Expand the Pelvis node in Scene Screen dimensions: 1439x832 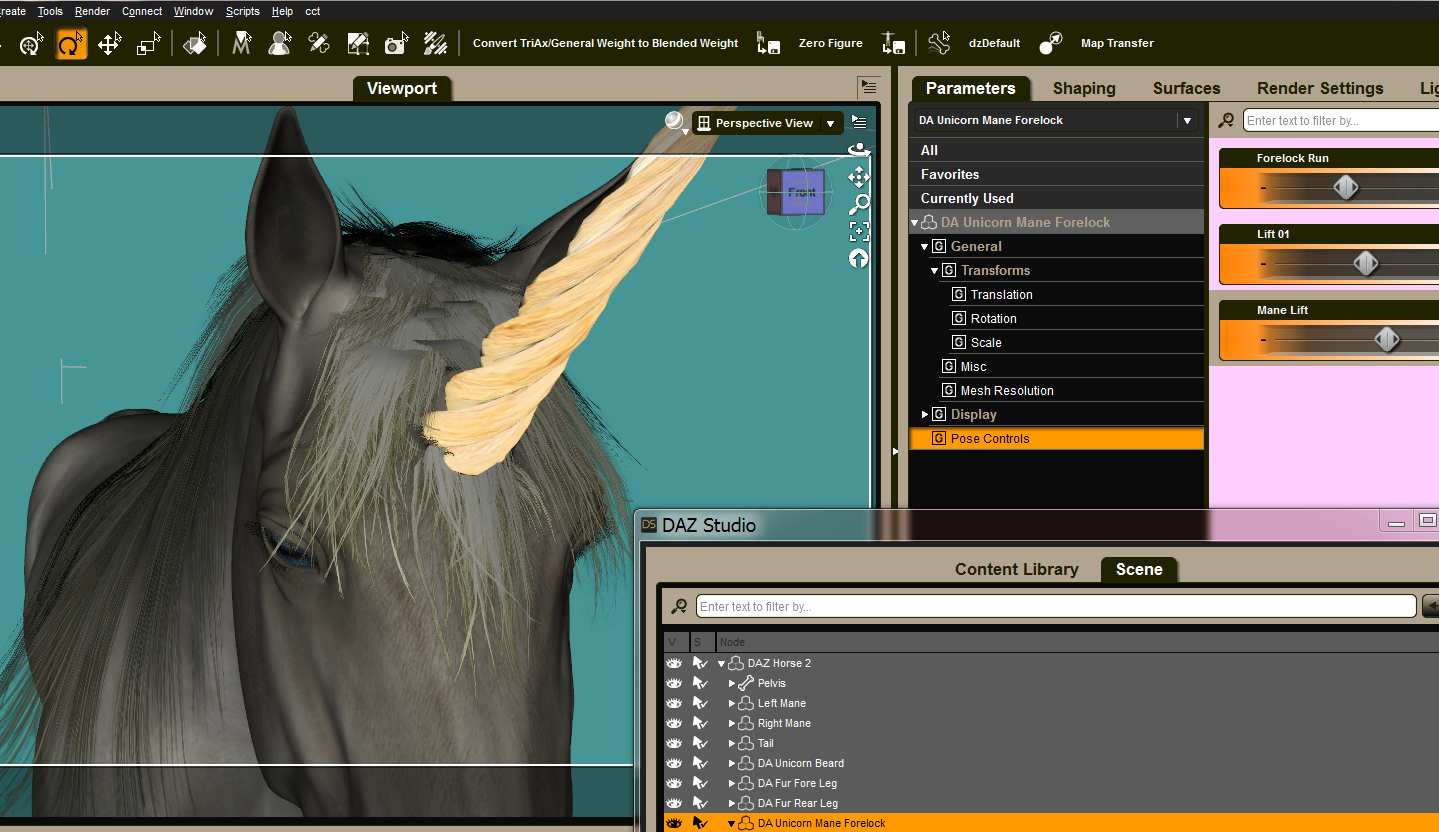(x=732, y=683)
